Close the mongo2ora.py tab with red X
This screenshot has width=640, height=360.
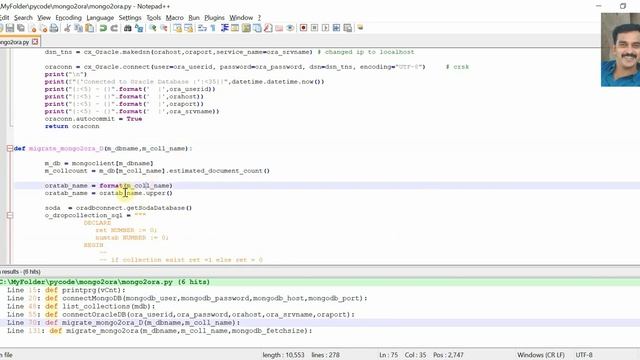pos(35,42)
